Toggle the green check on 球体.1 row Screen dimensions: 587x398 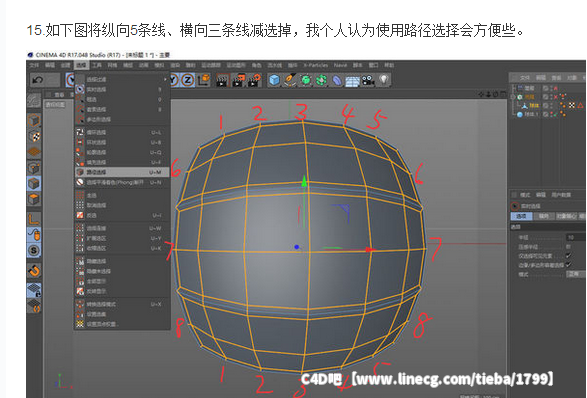click(556, 114)
